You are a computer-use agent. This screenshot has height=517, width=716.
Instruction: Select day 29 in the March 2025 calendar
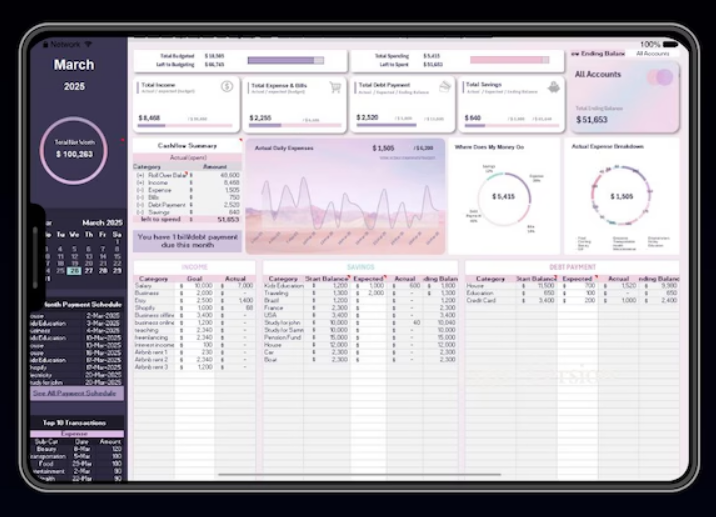117,271
